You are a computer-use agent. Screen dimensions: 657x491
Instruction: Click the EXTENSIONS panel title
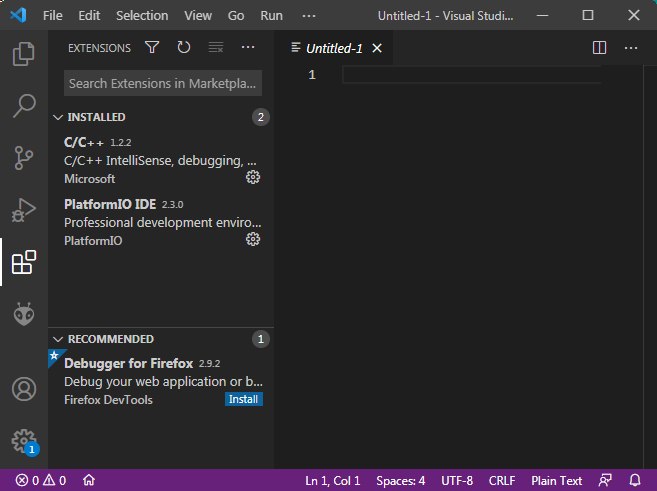[x=99, y=48]
